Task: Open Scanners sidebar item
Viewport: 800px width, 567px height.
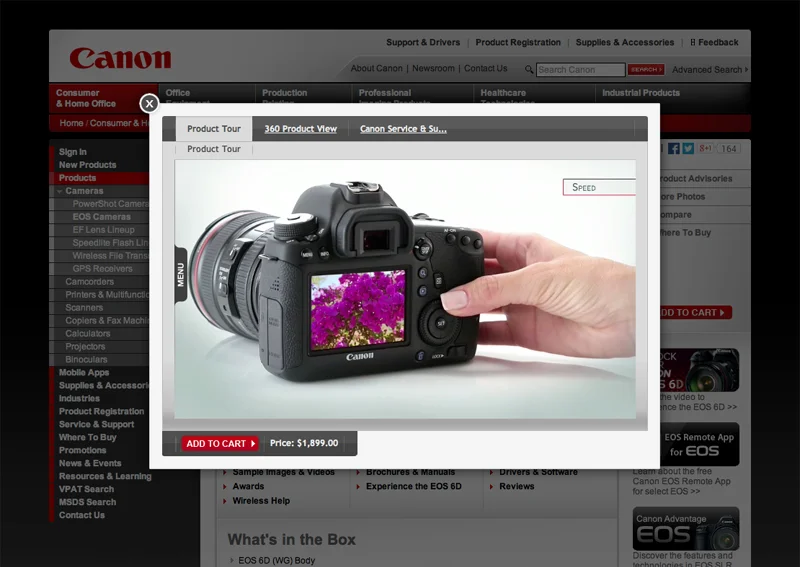Action: 84,308
